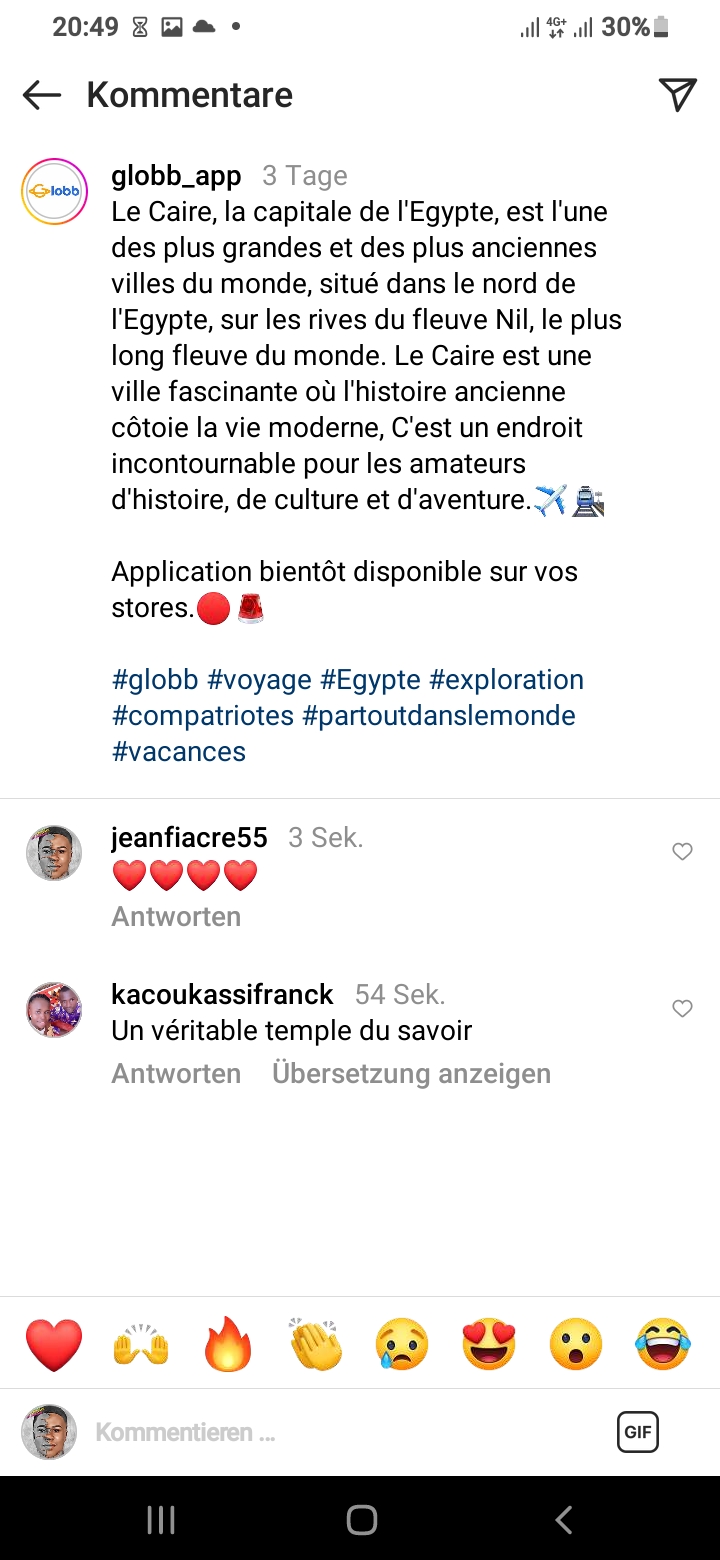This screenshot has height=1560, width=720.
Task: Tap the share paper plane icon
Action: click(x=677, y=94)
